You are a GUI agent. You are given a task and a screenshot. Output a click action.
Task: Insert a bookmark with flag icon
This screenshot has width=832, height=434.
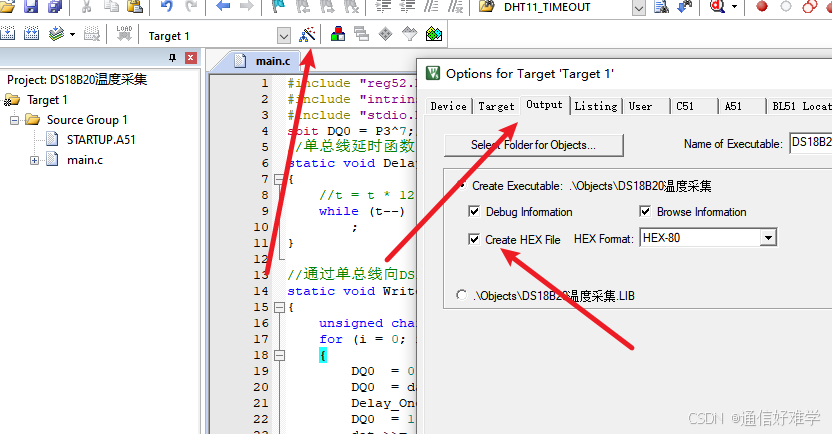tap(278, 6)
